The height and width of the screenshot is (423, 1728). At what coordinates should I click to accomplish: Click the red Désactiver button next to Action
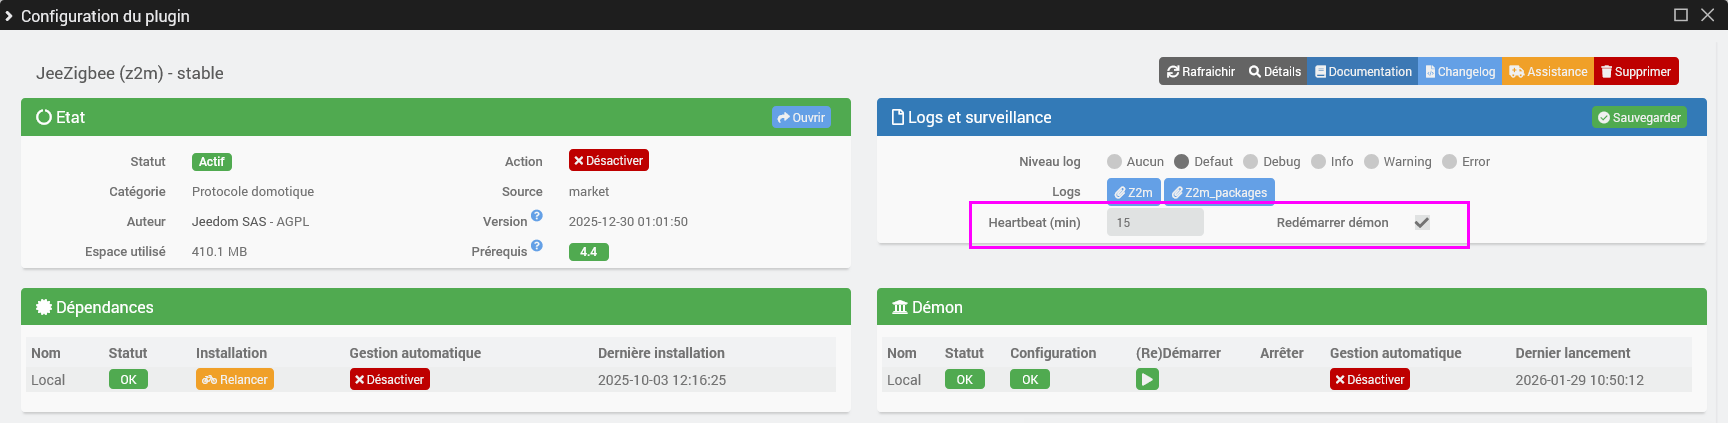coord(609,161)
